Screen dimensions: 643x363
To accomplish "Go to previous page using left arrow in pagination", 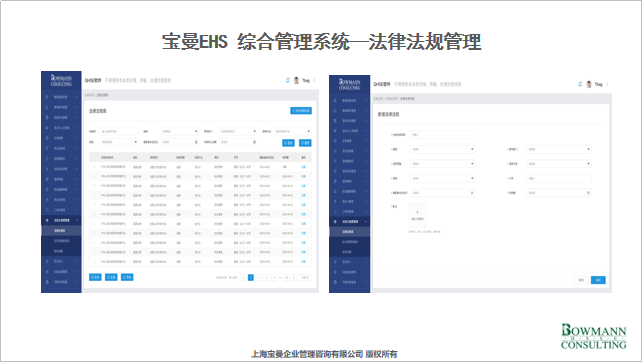I will click(x=243, y=278).
